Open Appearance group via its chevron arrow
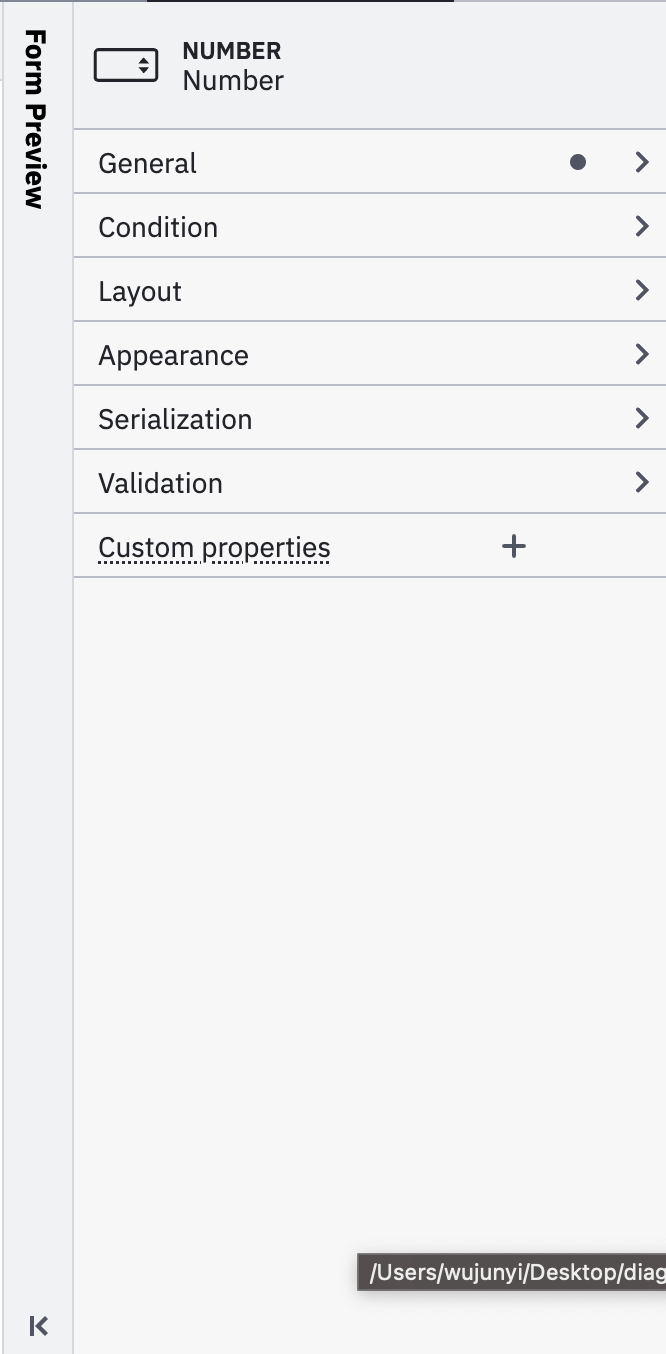This screenshot has height=1354, width=666. 642,354
